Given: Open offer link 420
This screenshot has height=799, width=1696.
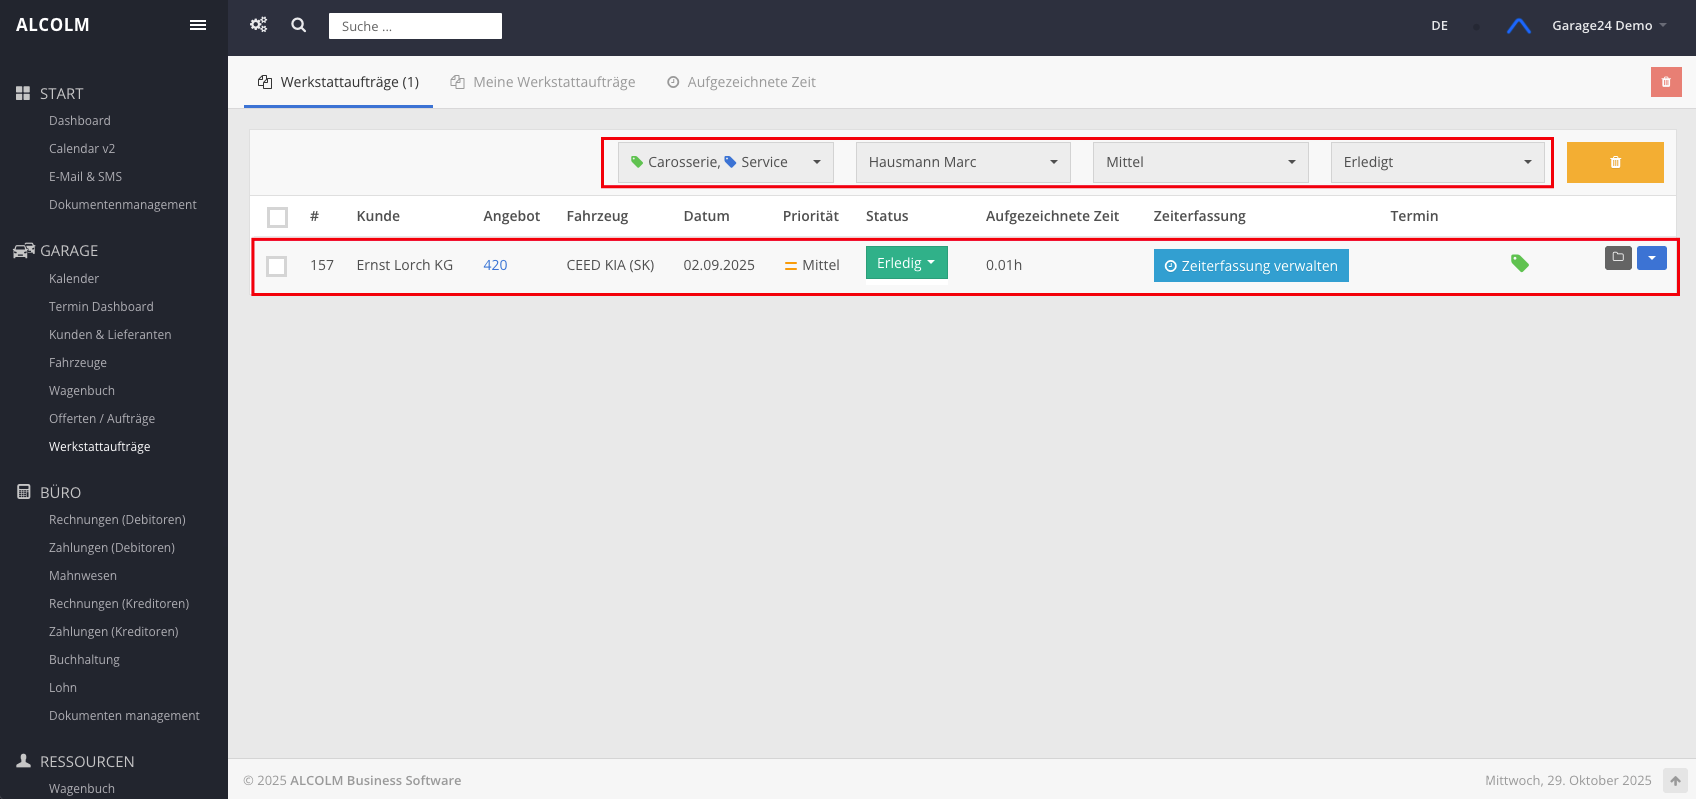Looking at the screenshot, I should [495, 265].
